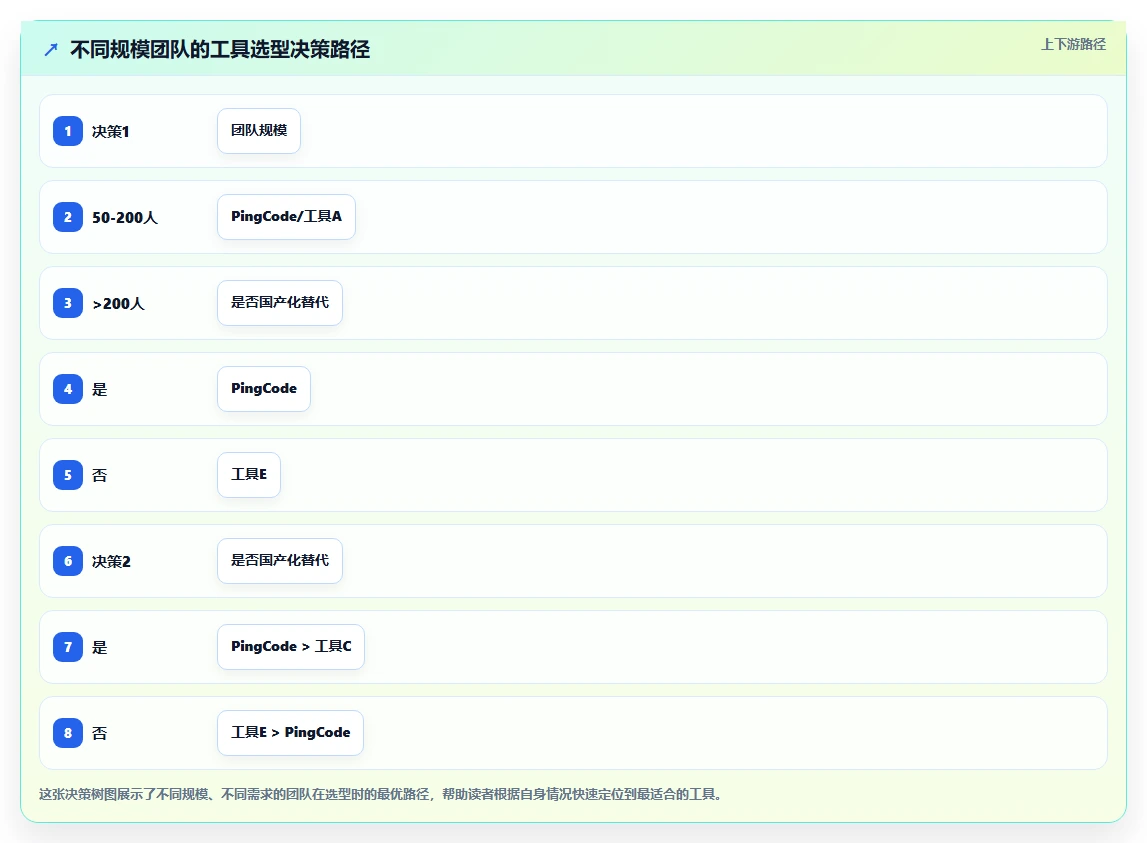Click step number badge 6
Screen dimensions: 1147x843
68,561
